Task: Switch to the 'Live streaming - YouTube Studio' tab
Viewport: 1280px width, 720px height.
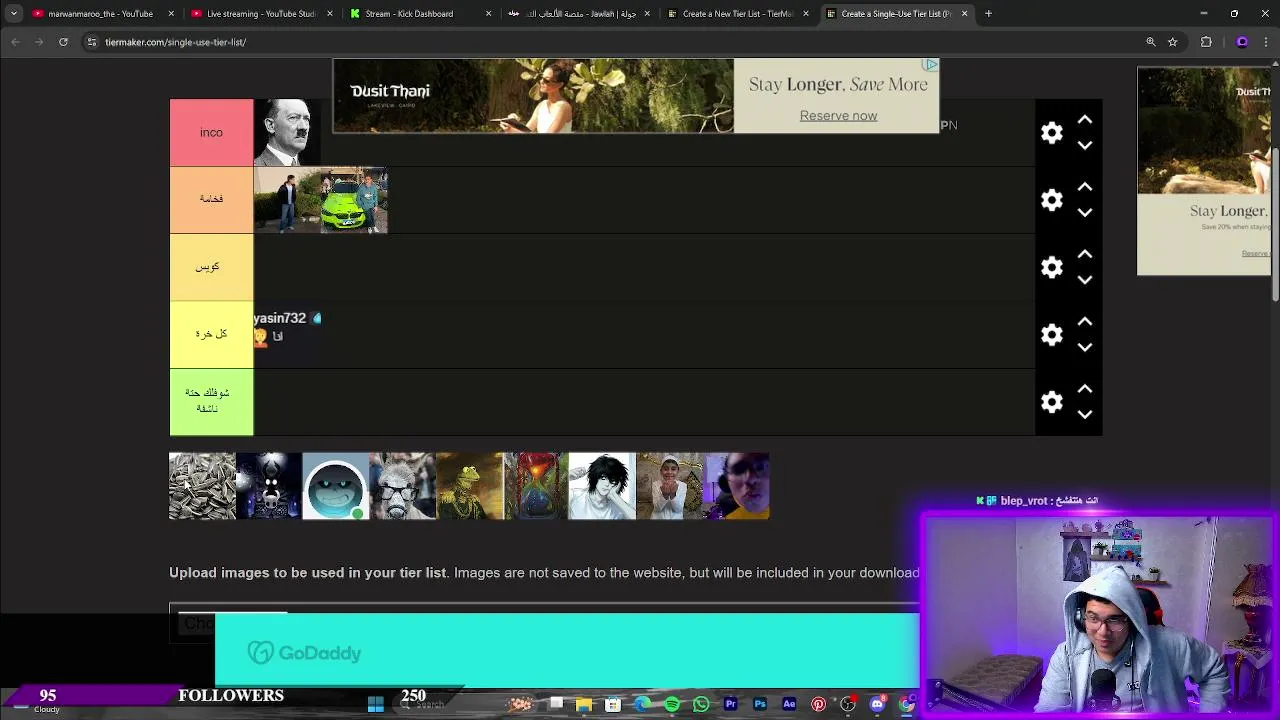Action: (x=258, y=14)
